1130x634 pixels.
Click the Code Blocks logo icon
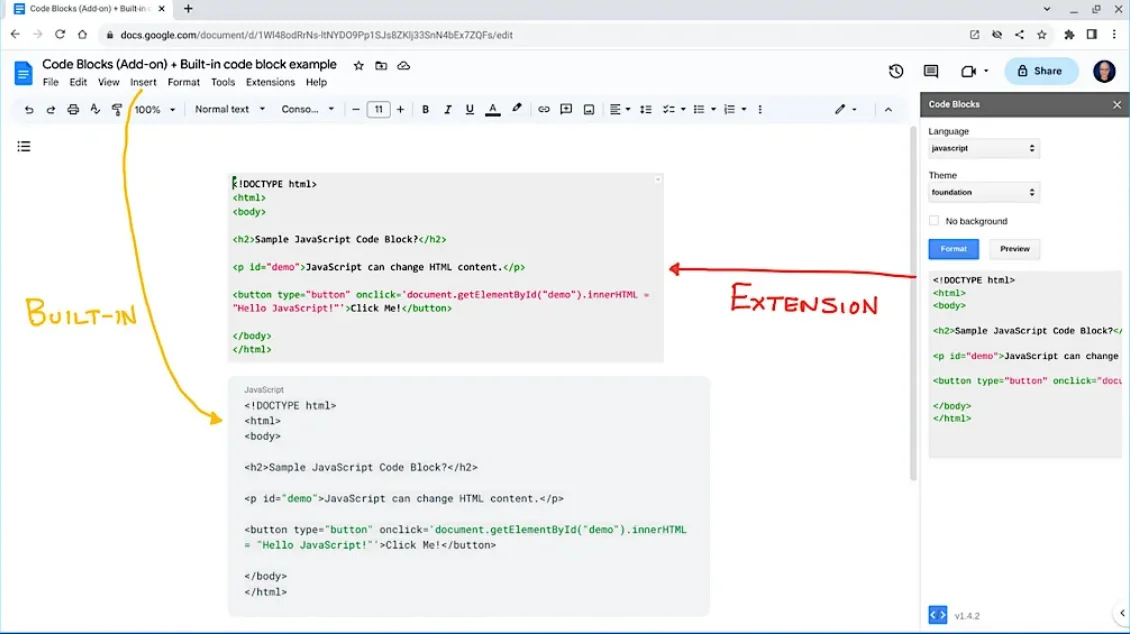[938, 615]
